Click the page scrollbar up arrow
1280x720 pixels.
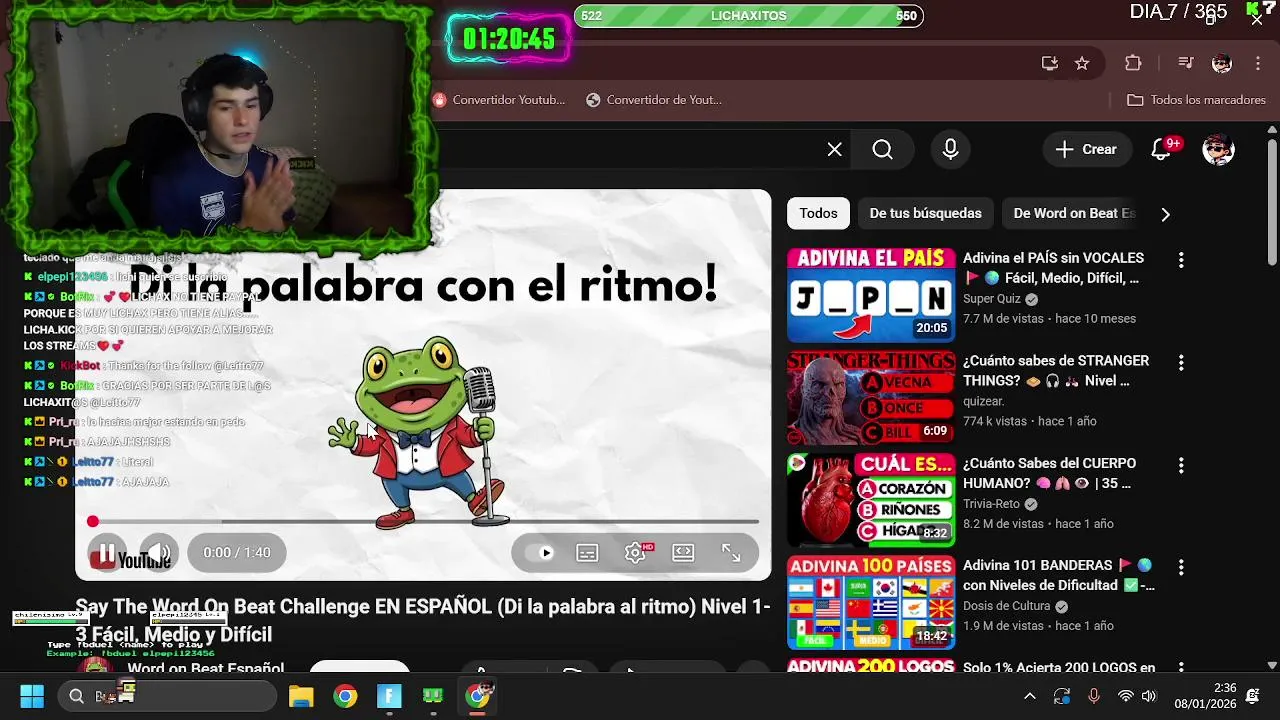[1272, 129]
